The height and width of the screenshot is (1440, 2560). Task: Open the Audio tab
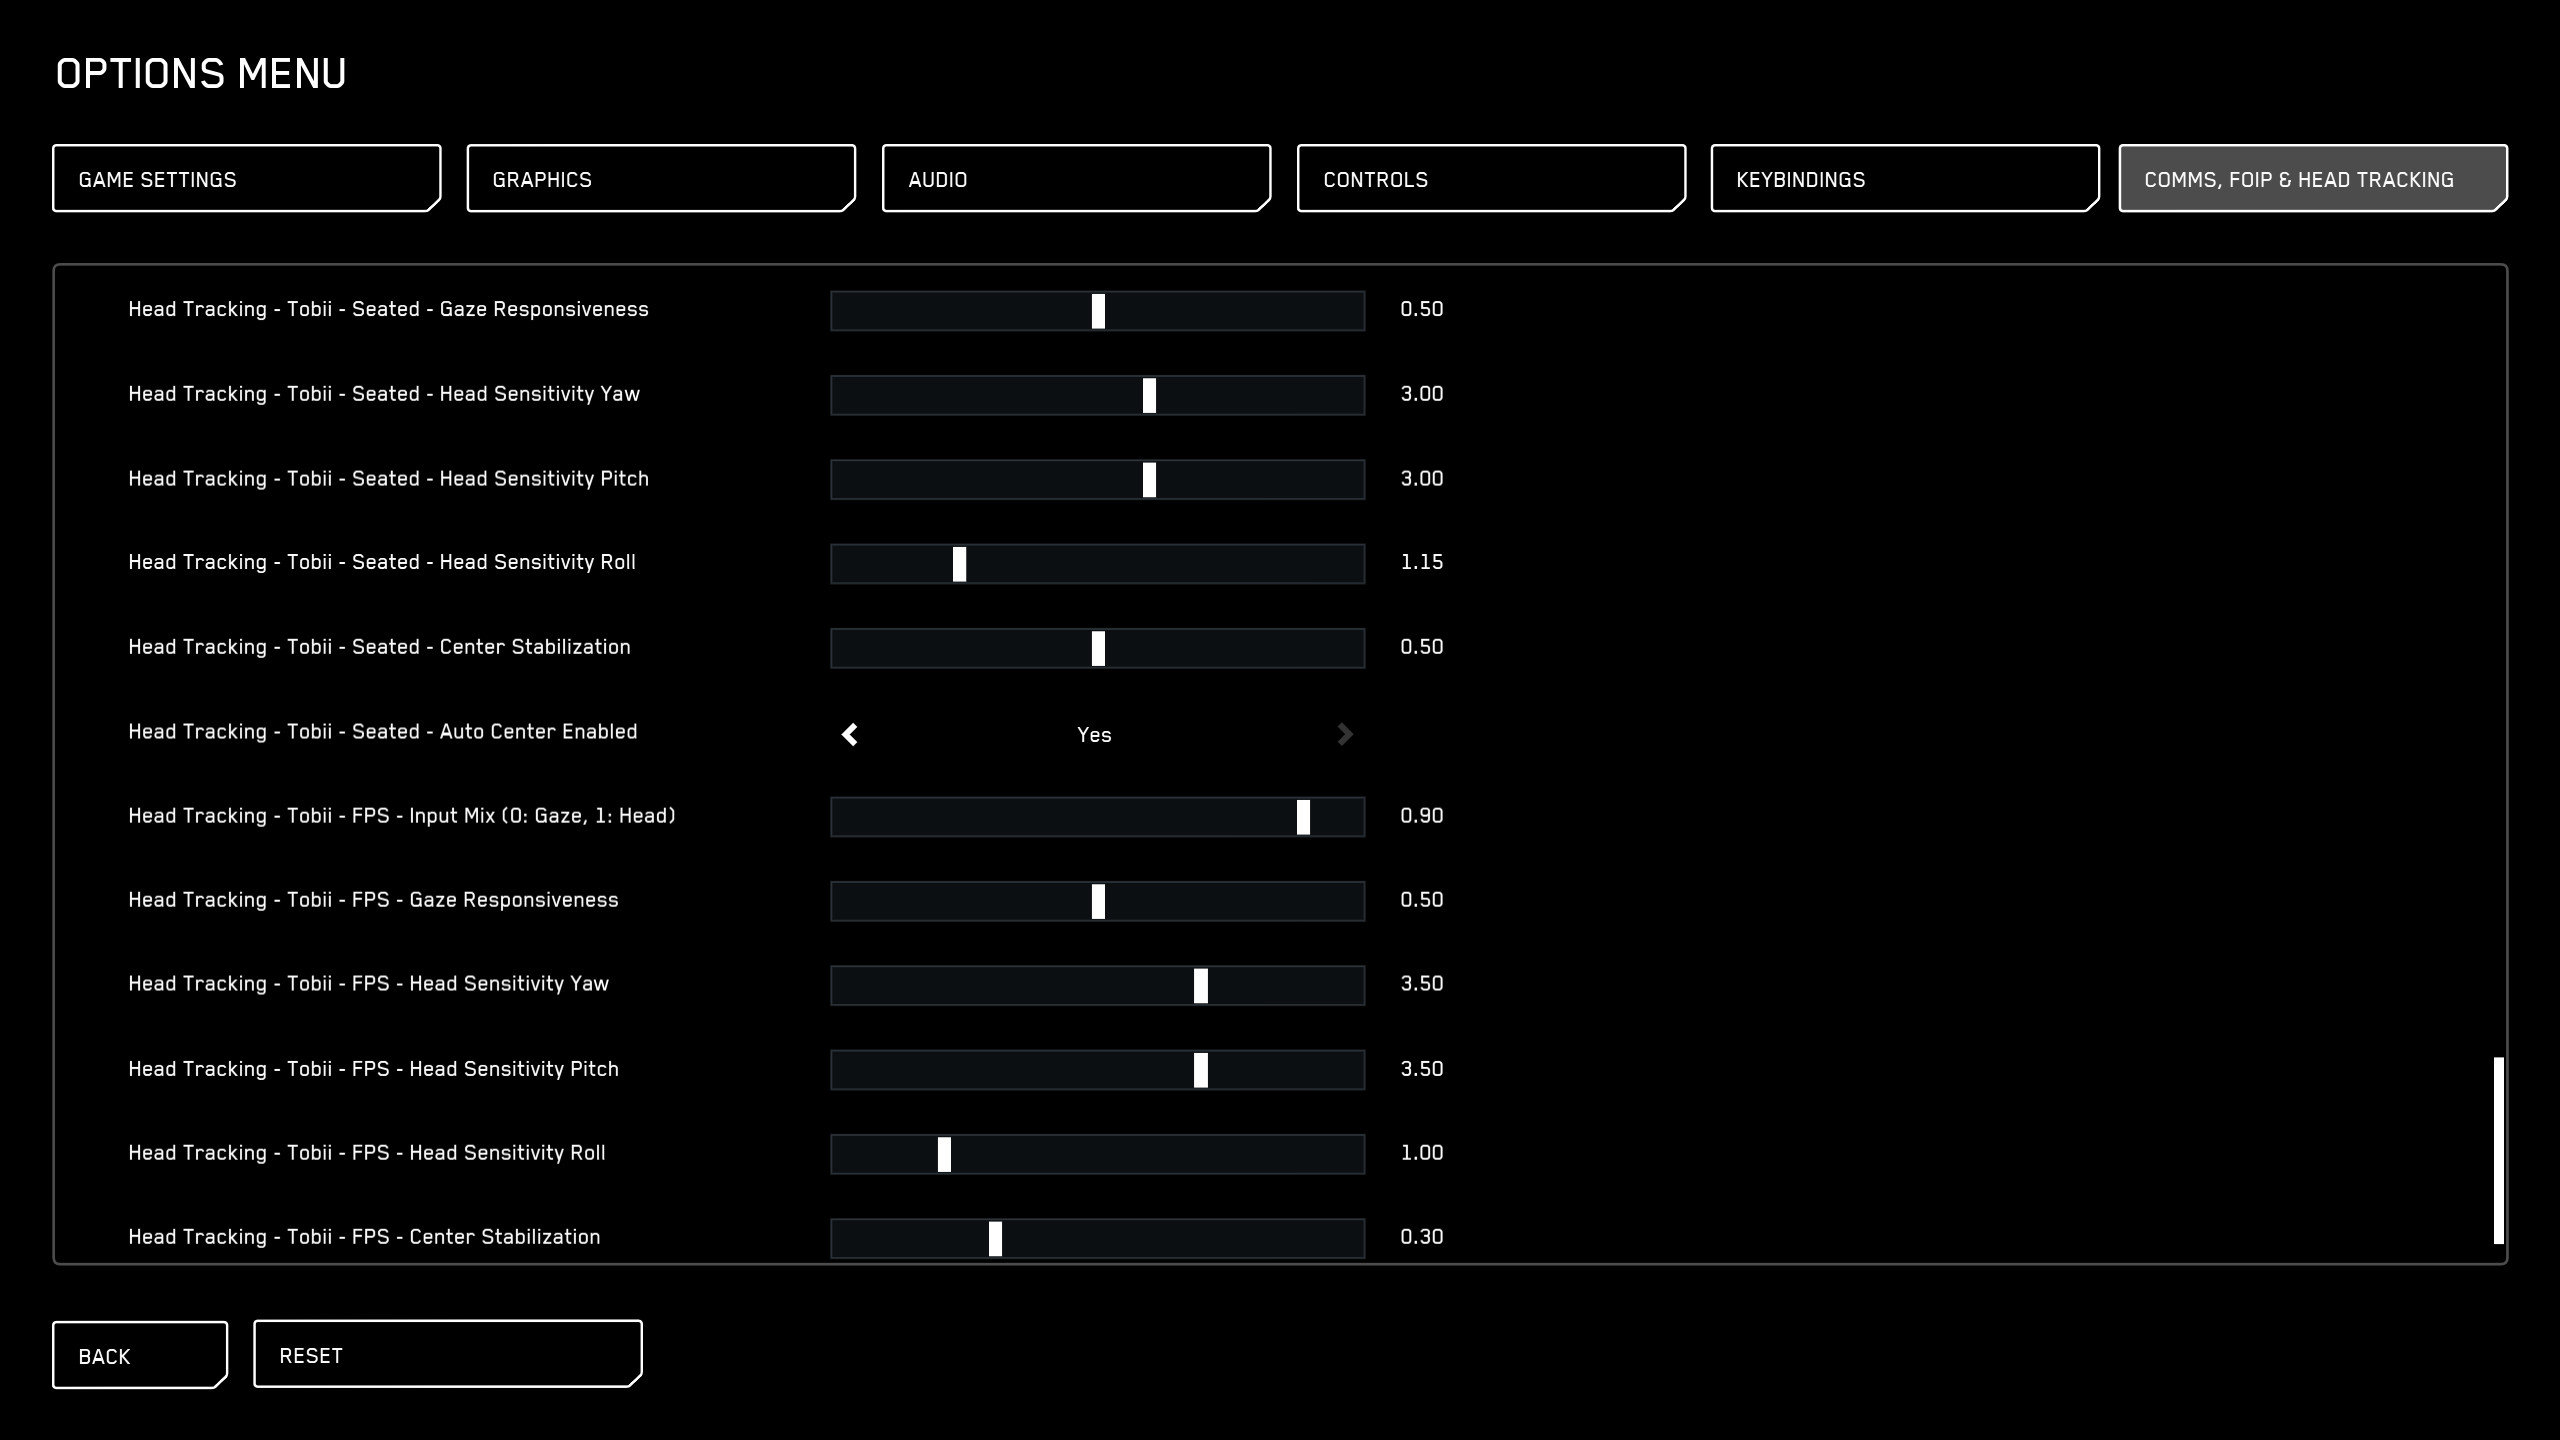click(x=1076, y=178)
